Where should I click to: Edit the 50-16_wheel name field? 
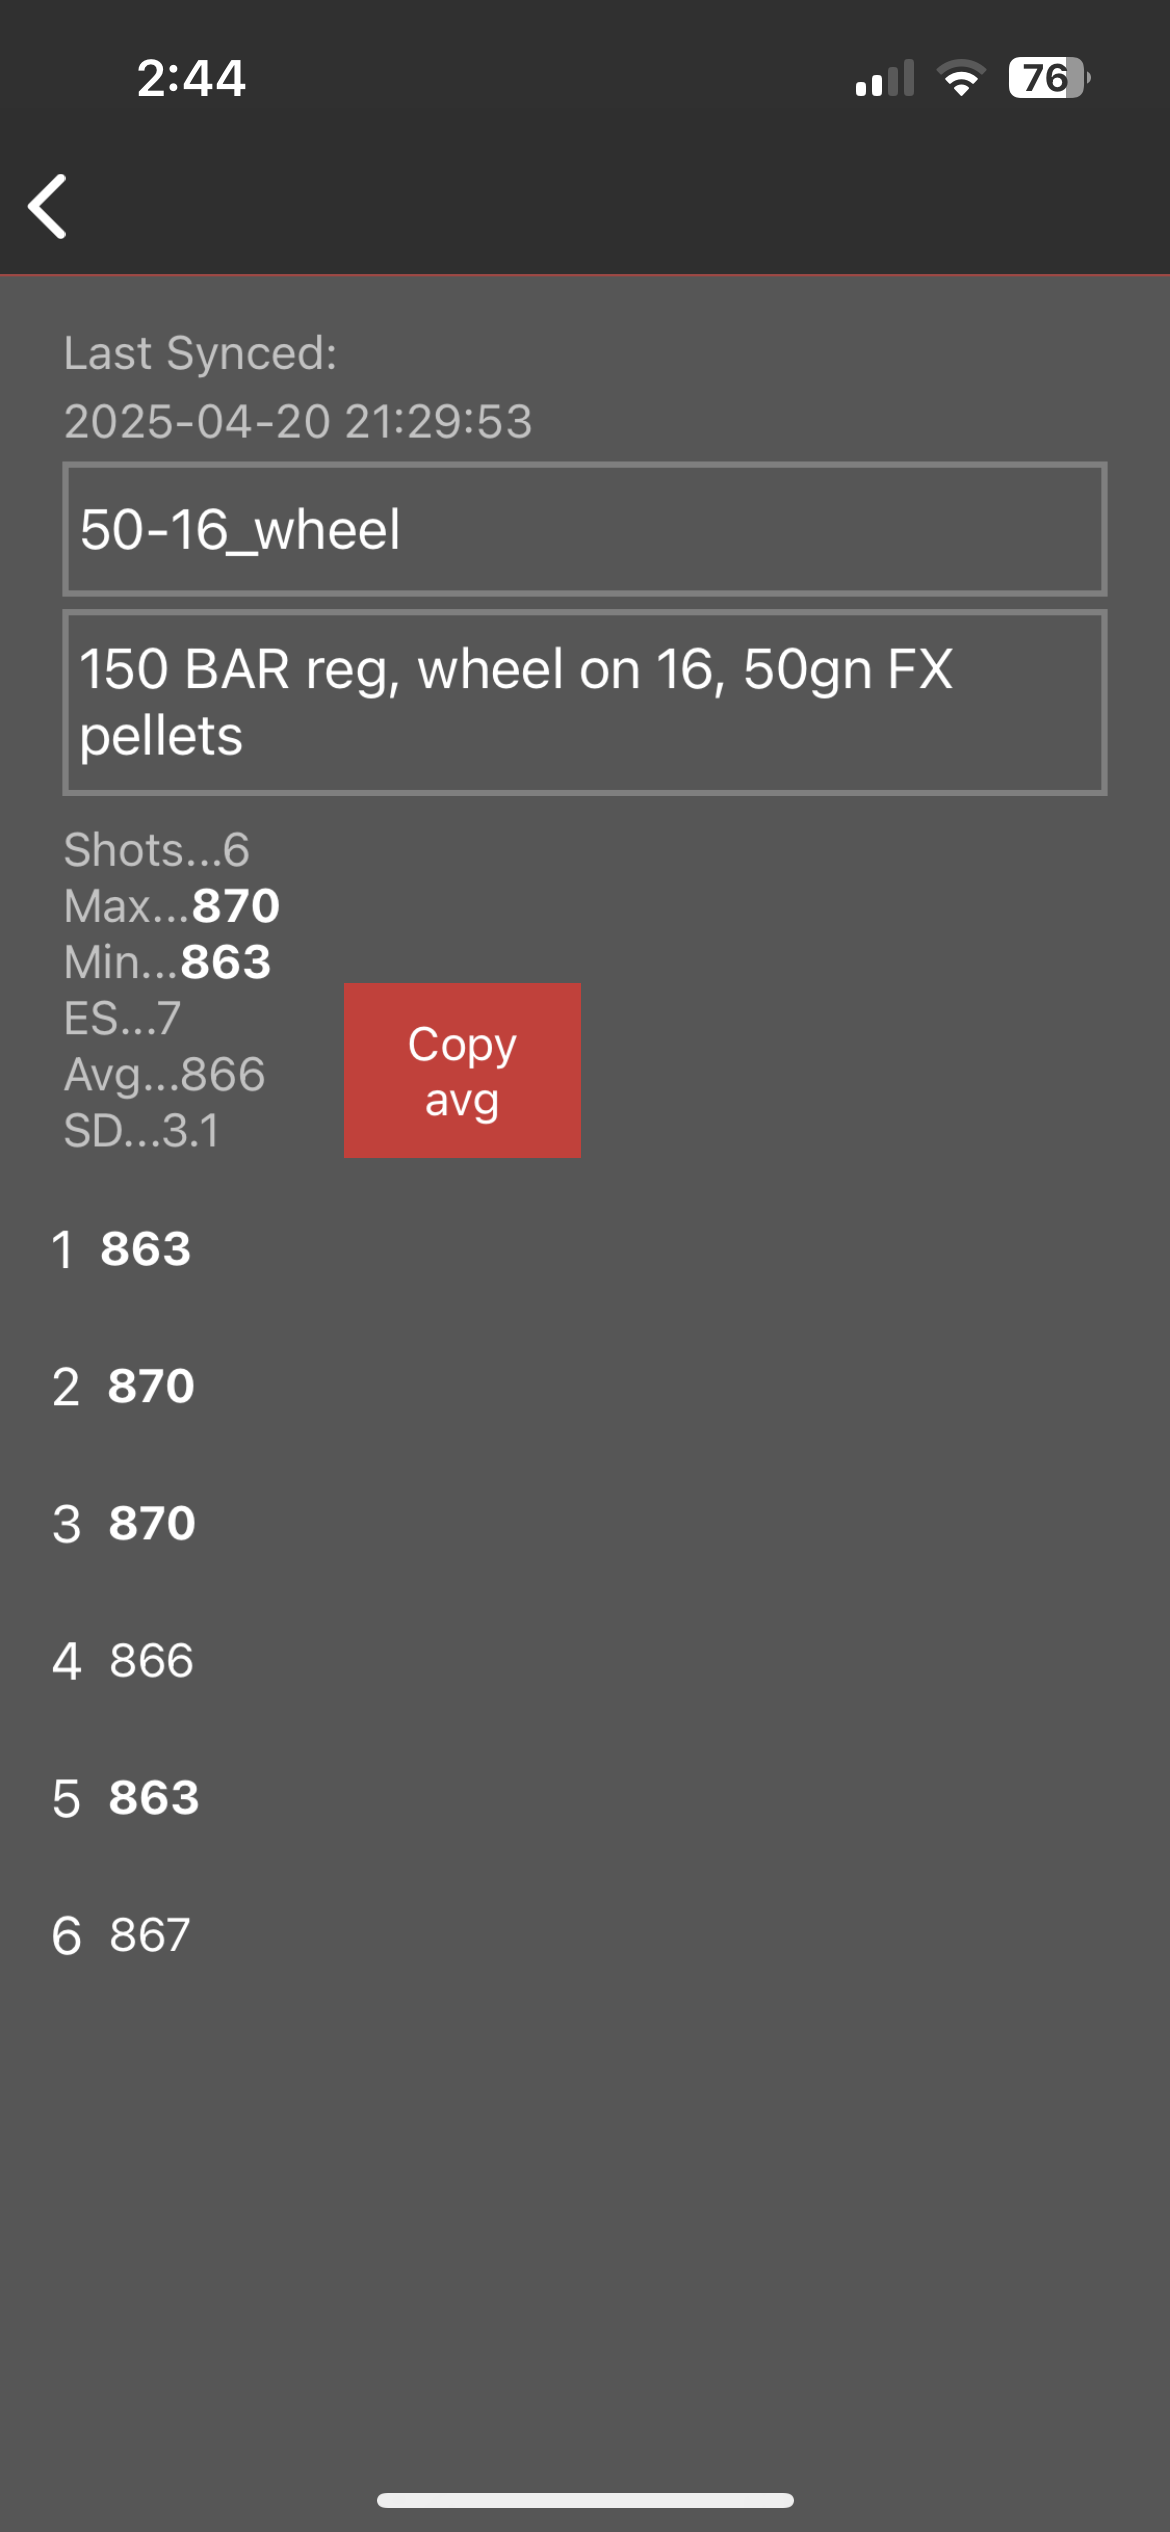click(585, 529)
